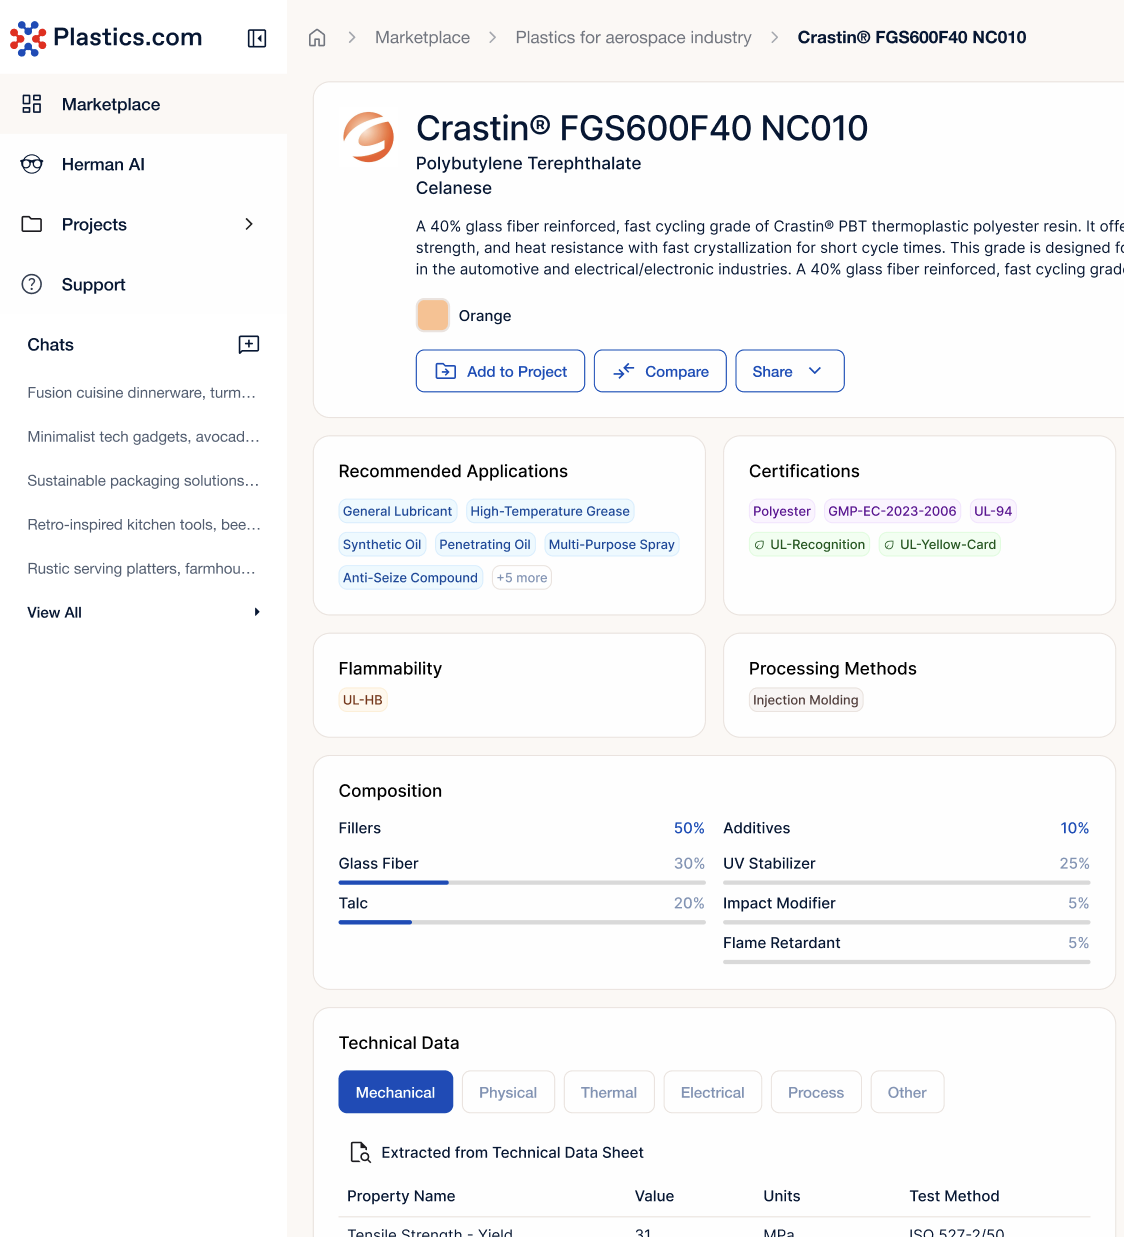Show +5 more applications
1124x1237 pixels.
click(522, 578)
